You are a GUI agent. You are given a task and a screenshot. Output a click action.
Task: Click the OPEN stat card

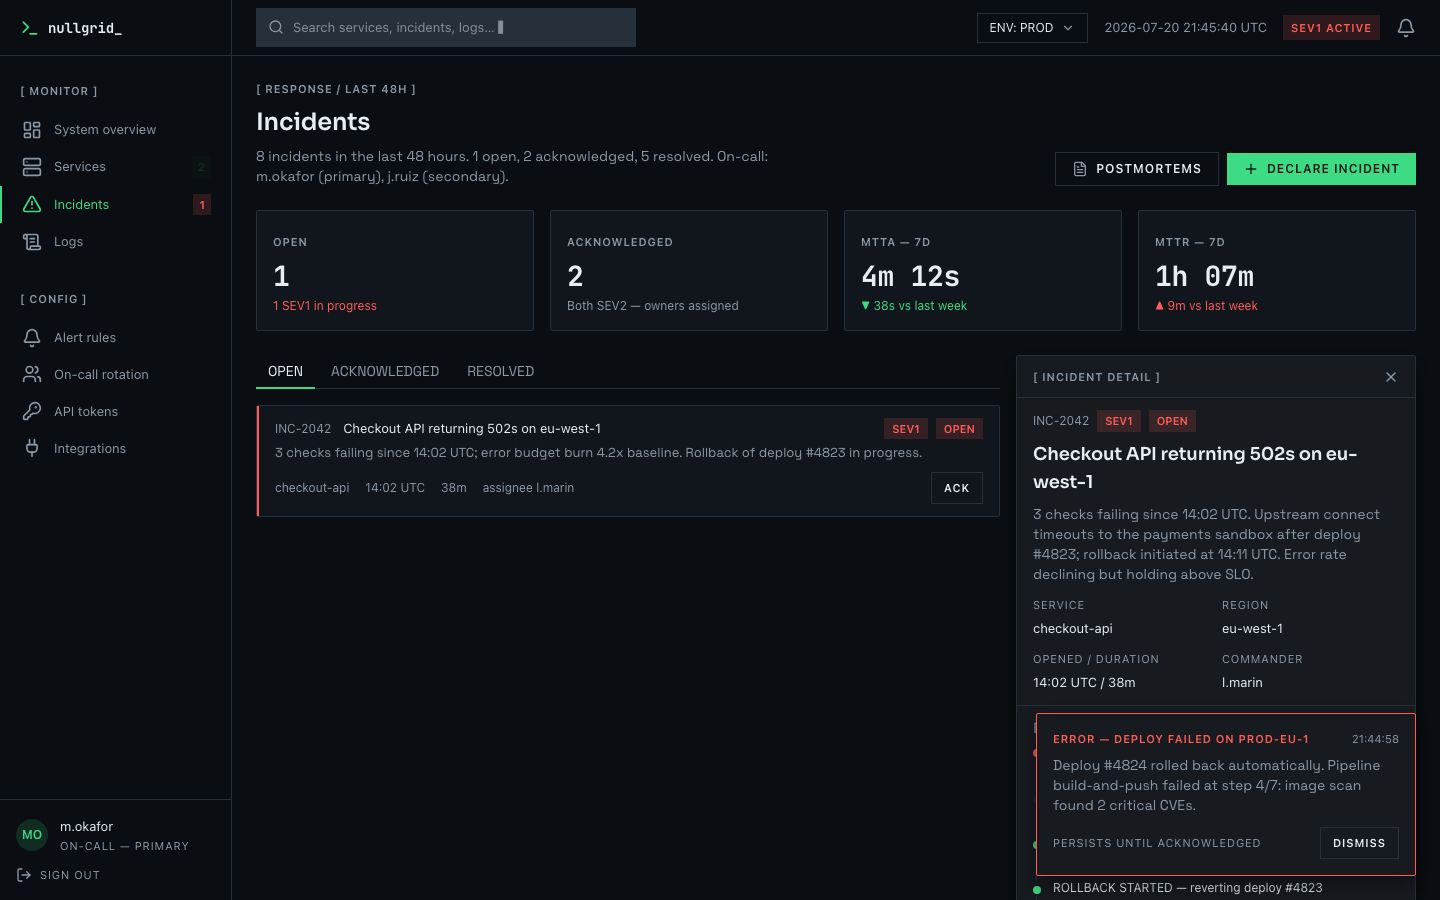tap(395, 270)
